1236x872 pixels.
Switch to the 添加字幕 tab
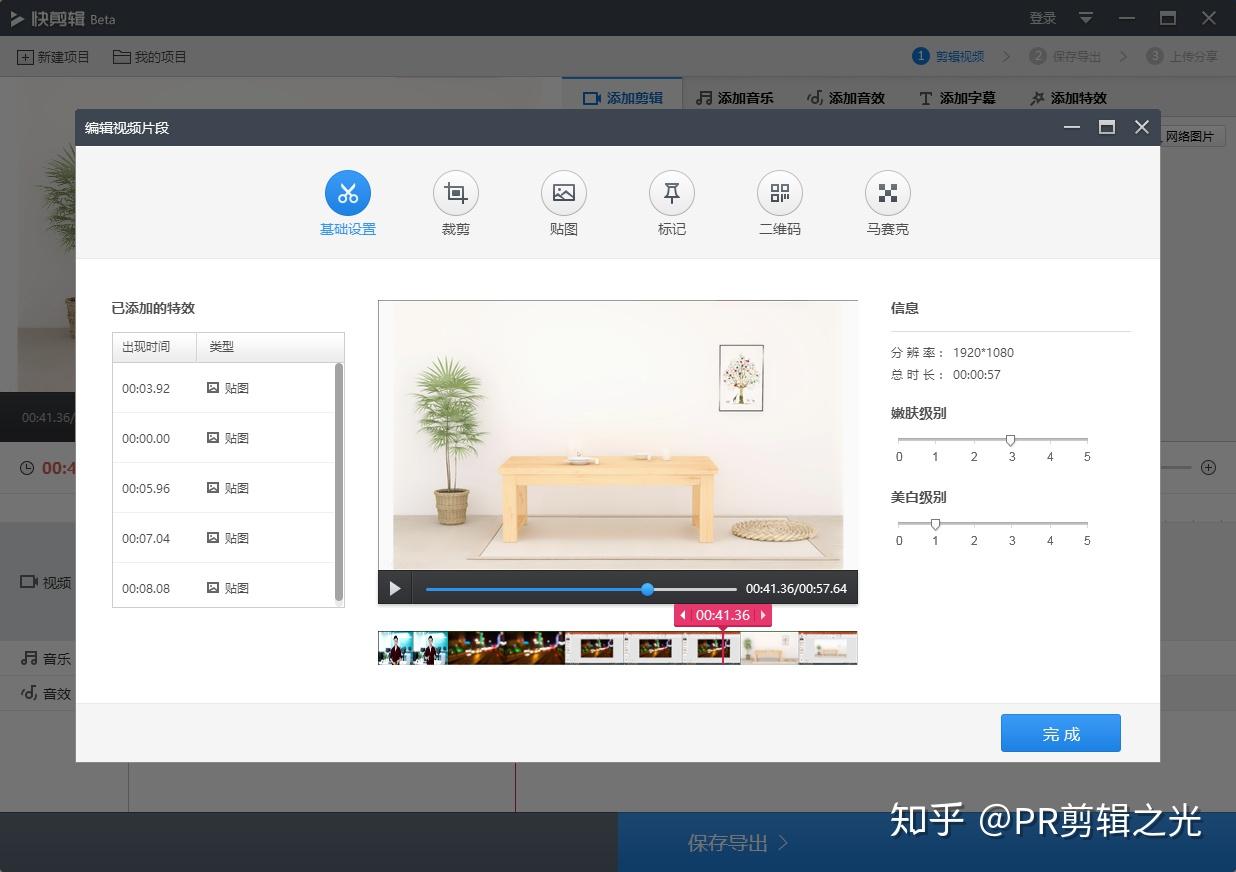[957, 97]
